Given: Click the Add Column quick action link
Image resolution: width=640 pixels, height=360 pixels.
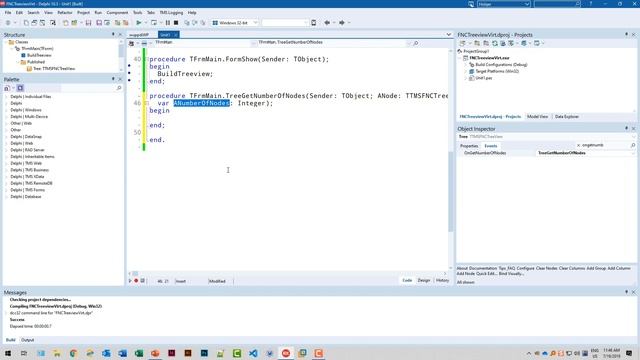Looking at the screenshot, I should (x=619, y=269).
